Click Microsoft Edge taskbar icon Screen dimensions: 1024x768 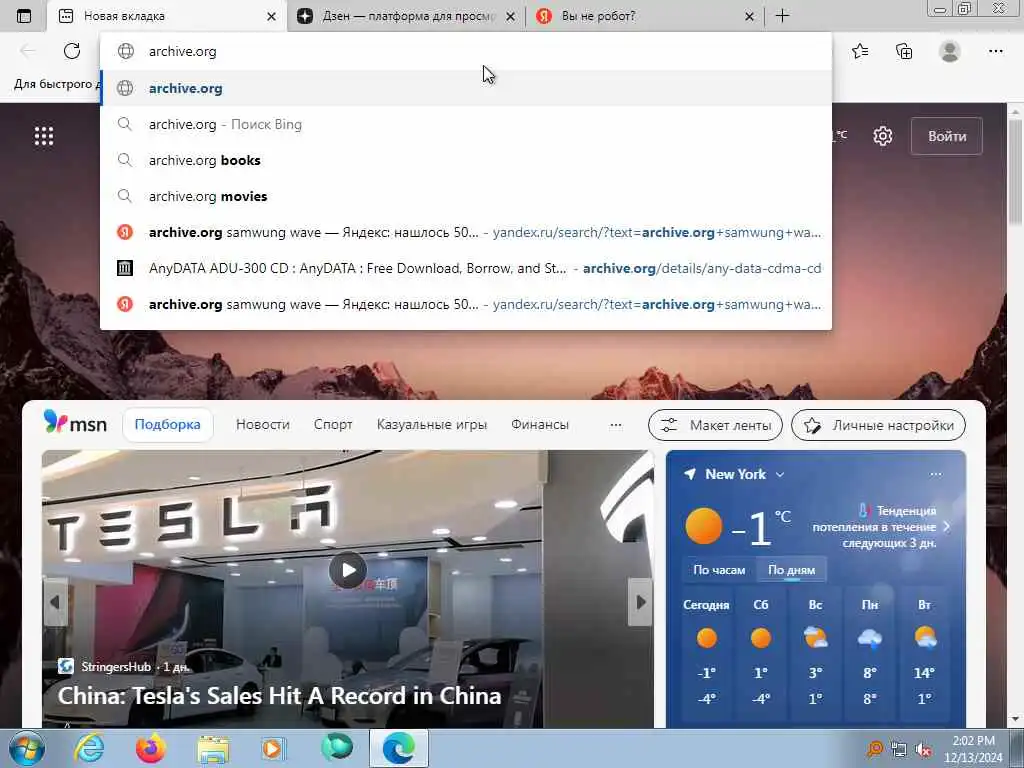point(398,748)
